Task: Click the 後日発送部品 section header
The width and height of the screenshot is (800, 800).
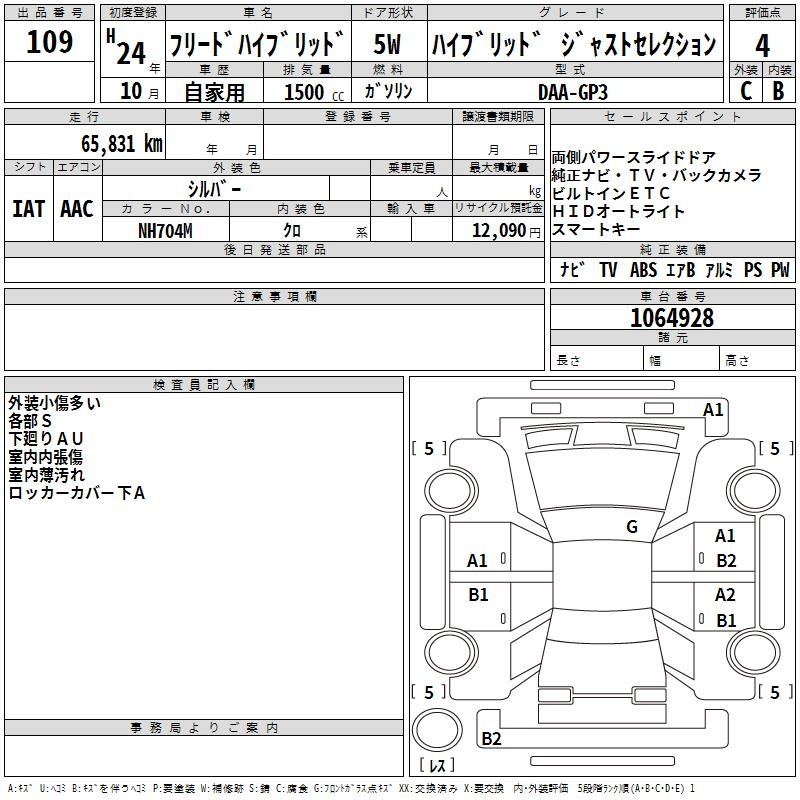Action: click(274, 249)
